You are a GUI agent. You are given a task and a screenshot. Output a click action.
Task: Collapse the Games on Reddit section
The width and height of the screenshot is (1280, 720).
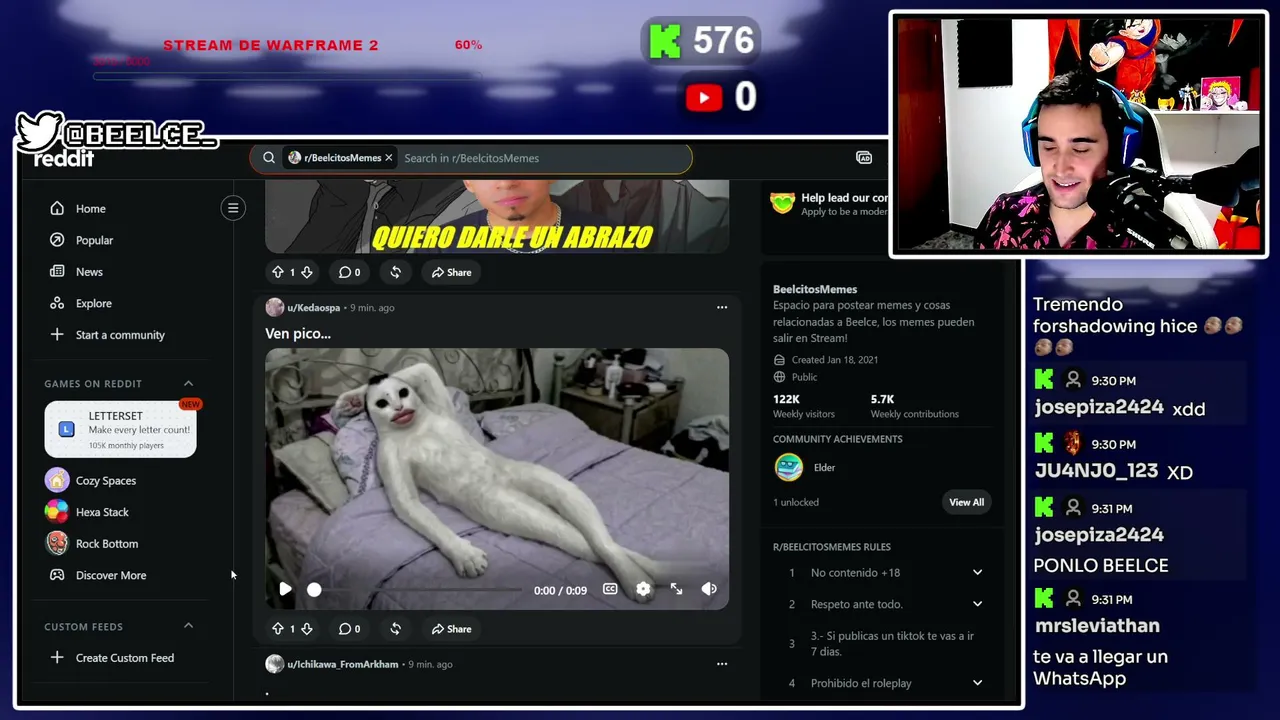[188, 383]
